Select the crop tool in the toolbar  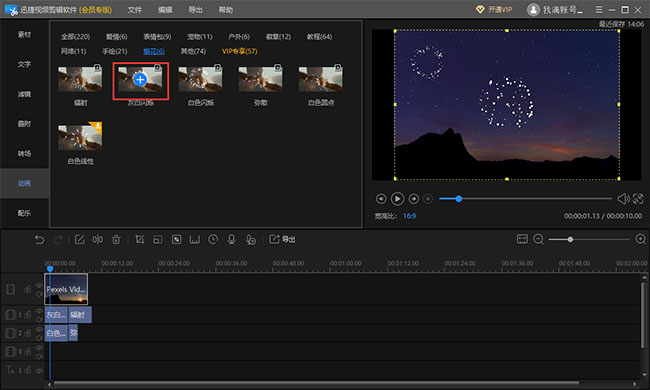140,240
